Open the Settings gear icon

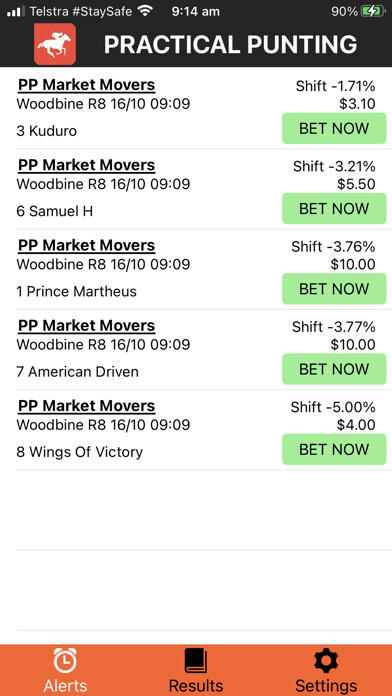(326, 661)
